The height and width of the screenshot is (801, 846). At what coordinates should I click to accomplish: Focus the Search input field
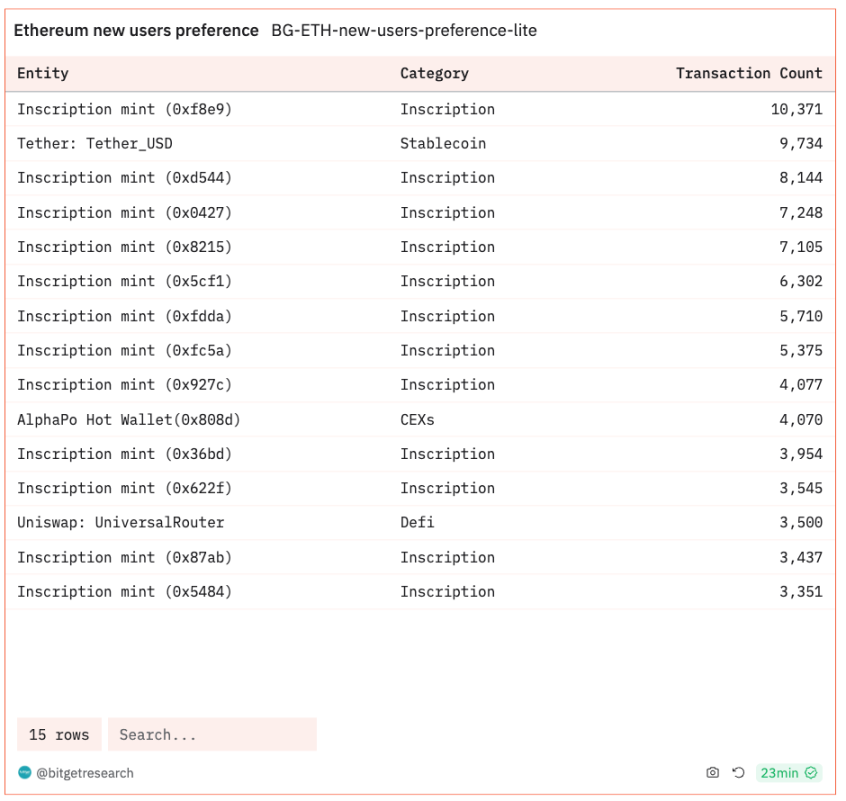pos(212,735)
